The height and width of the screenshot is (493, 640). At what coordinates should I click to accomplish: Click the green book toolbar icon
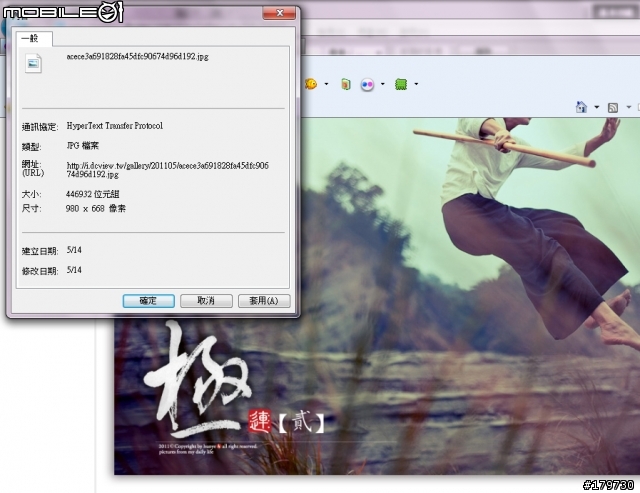346,84
